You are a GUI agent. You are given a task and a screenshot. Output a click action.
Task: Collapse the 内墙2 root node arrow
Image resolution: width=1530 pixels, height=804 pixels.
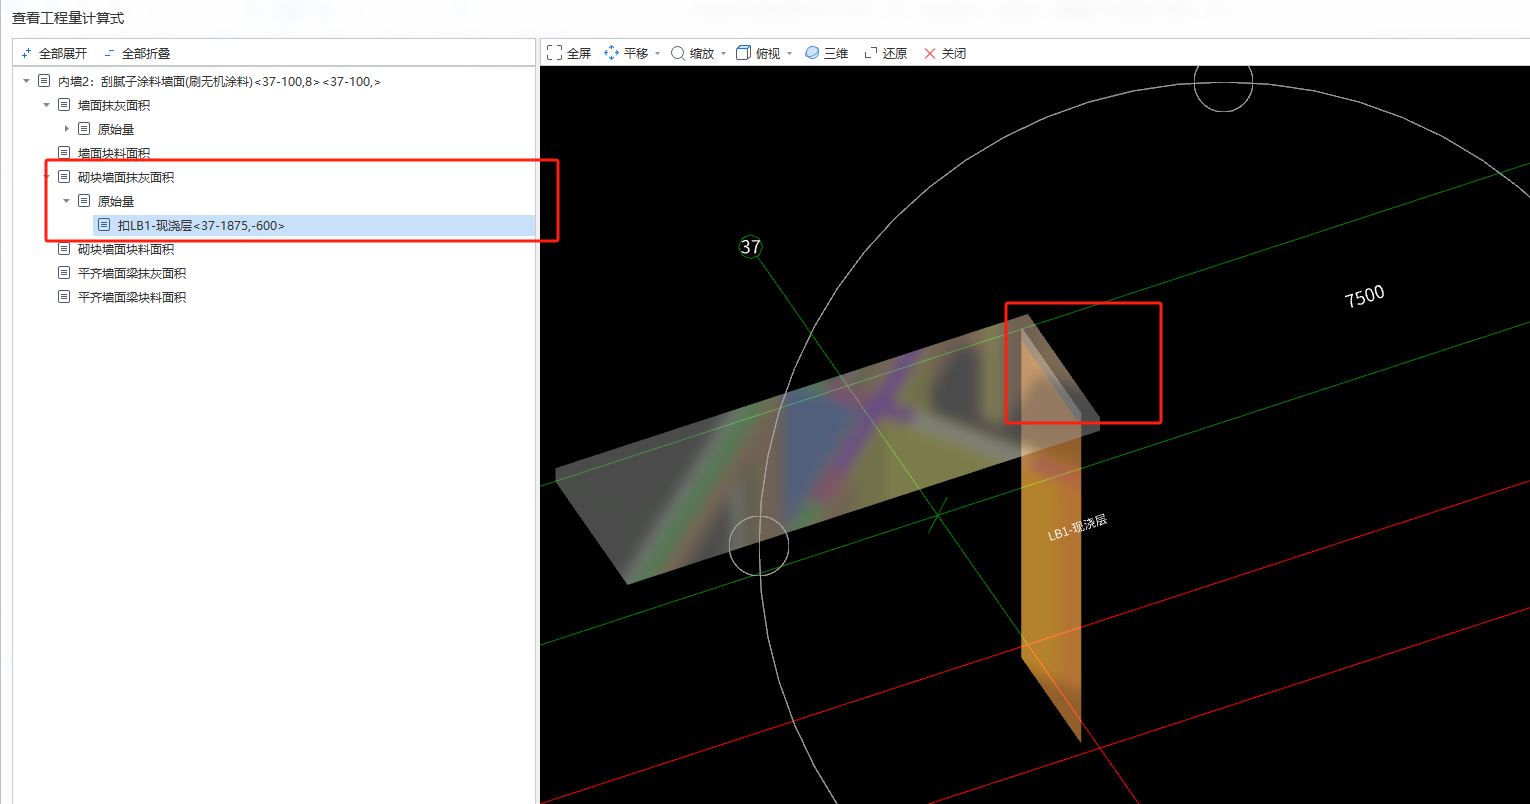(27, 81)
